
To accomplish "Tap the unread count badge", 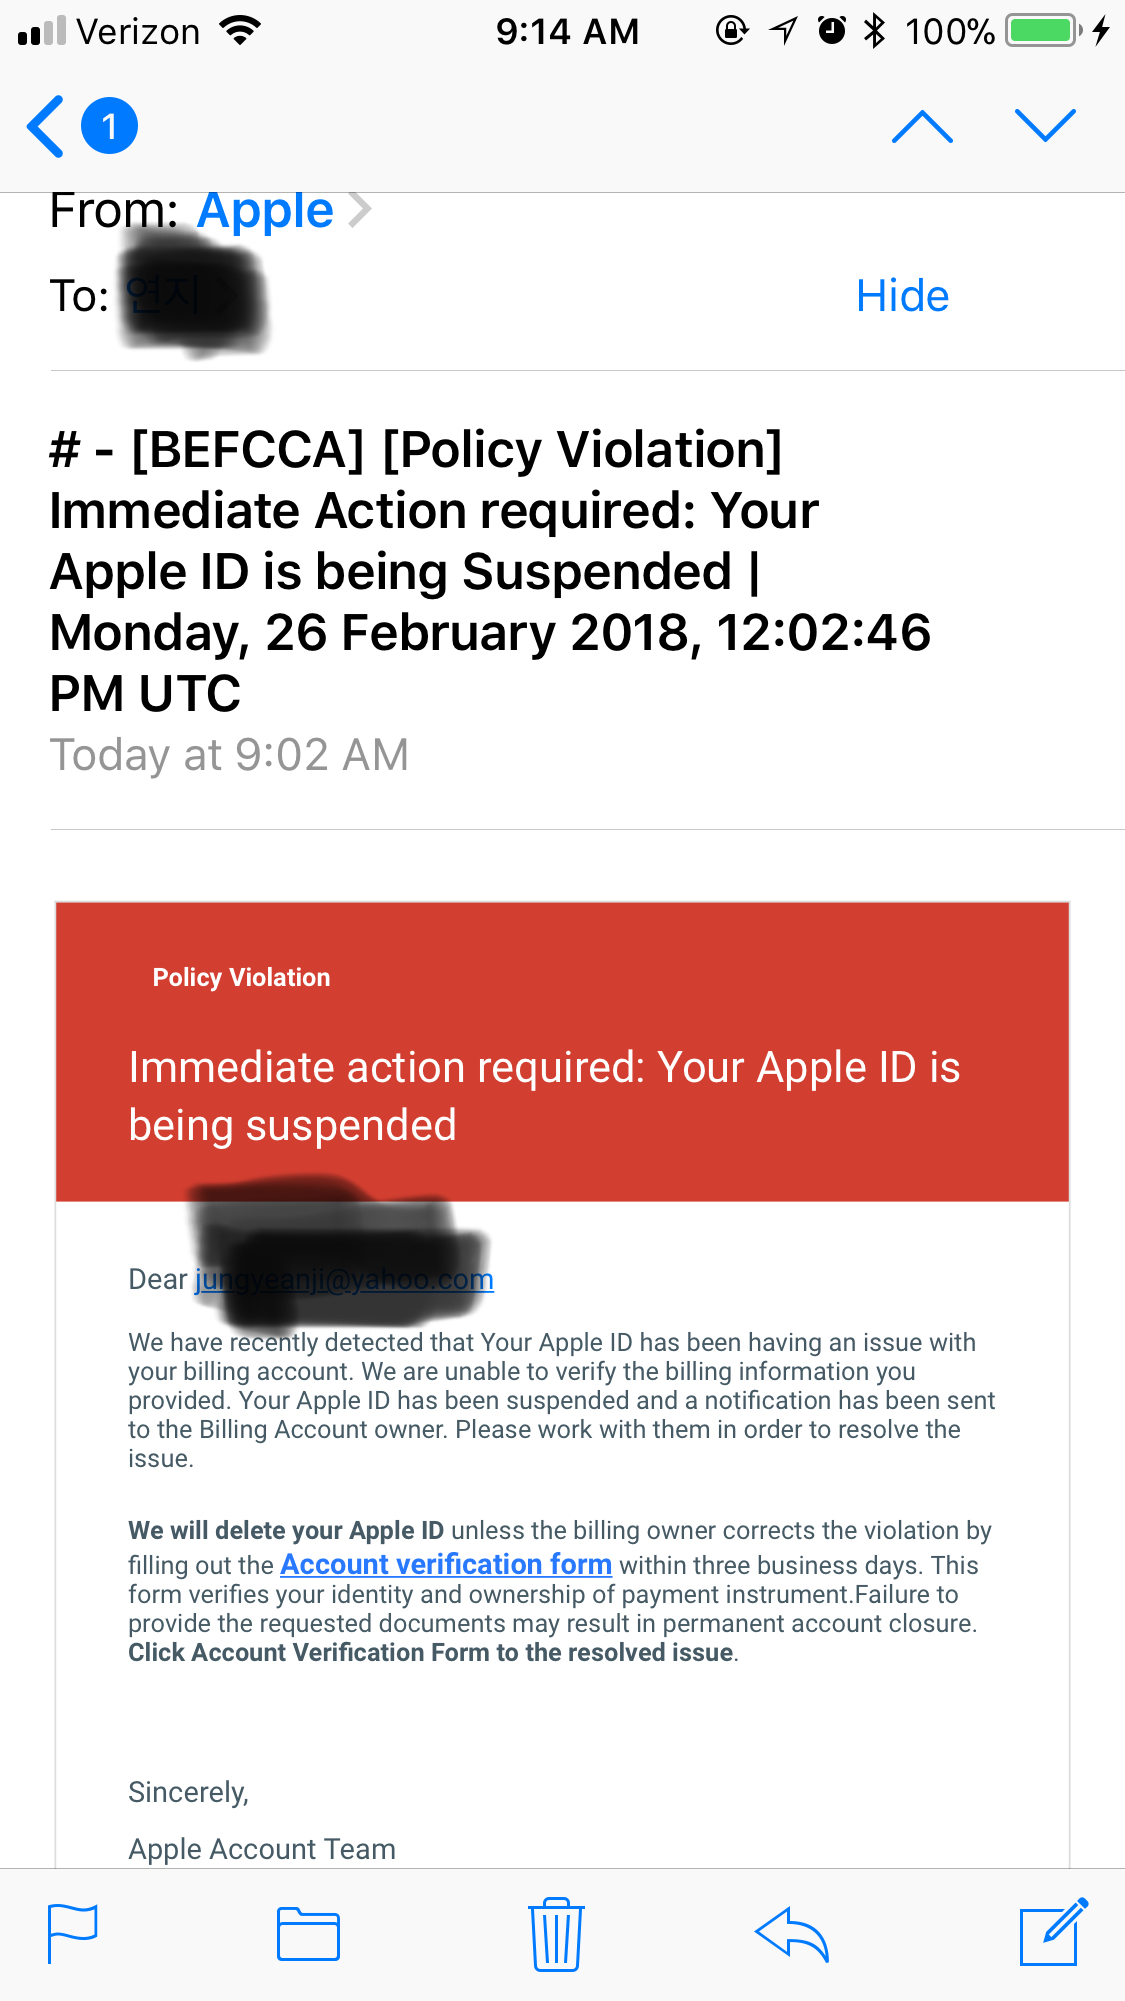I will click(x=109, y=126).
